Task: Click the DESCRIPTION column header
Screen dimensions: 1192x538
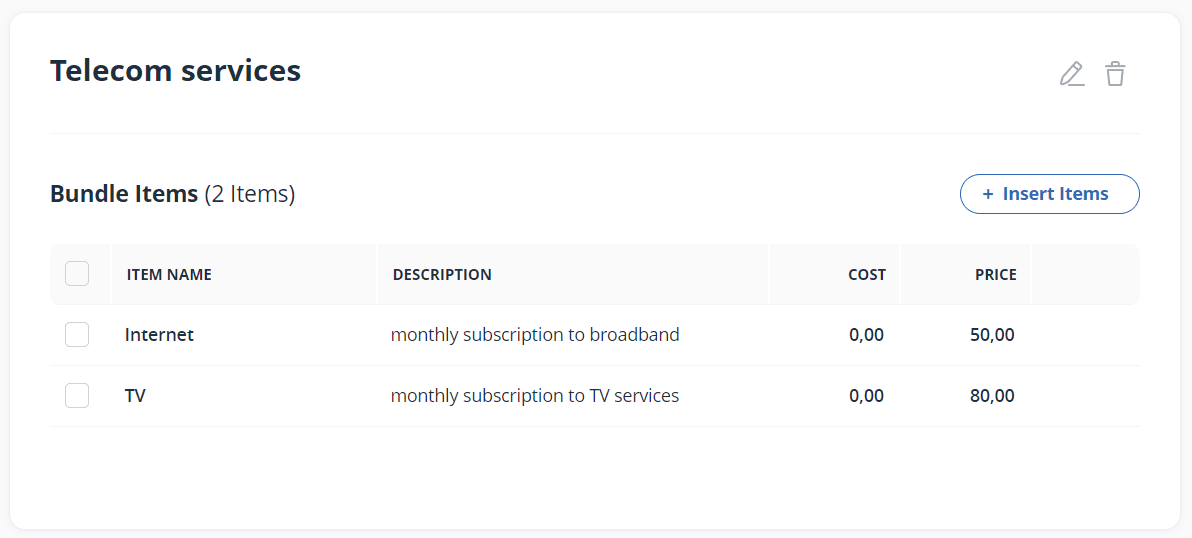Action: click(x=442, y=274)
